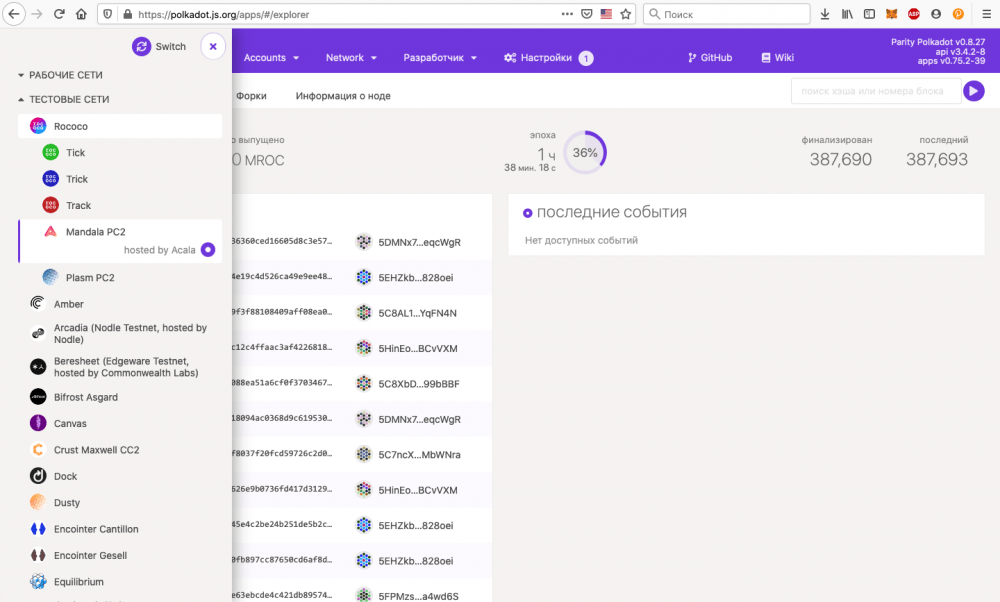Close the network selection sidebar

point(213,47)
